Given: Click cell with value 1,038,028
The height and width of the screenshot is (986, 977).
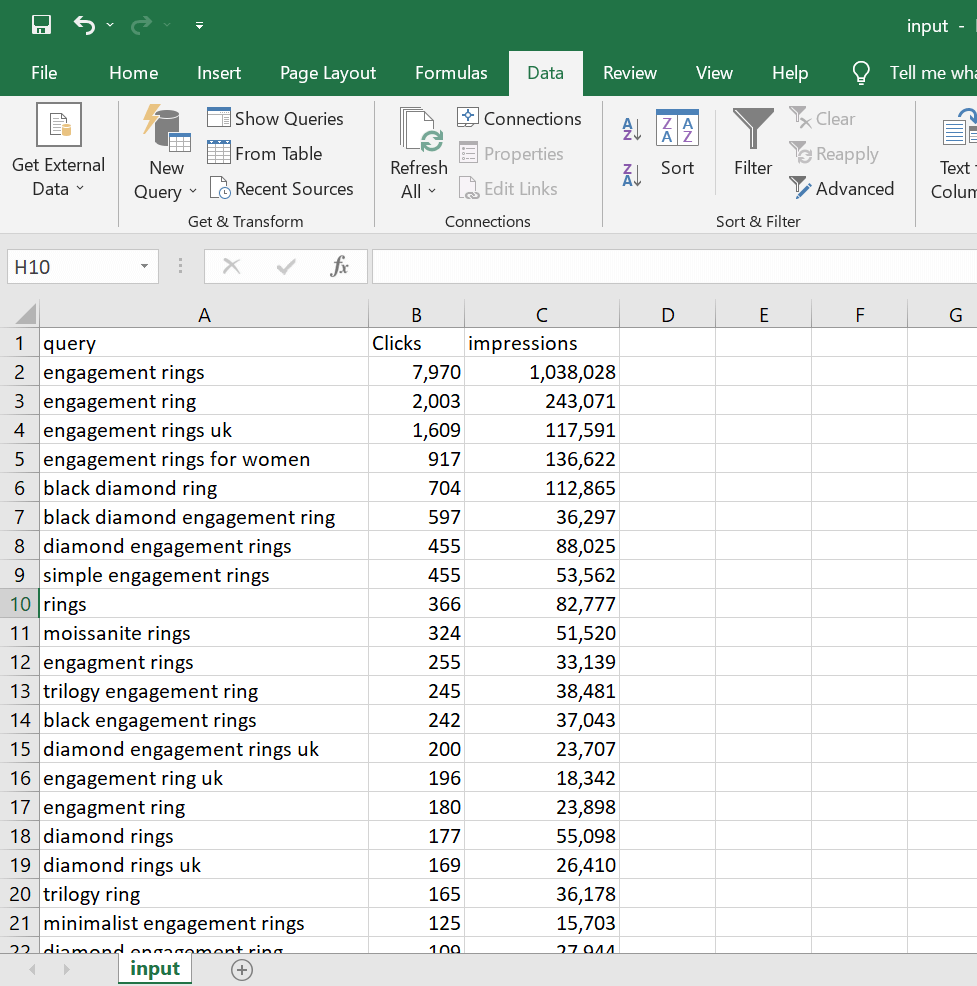Looking at the screenshot, I should [541, 372].
